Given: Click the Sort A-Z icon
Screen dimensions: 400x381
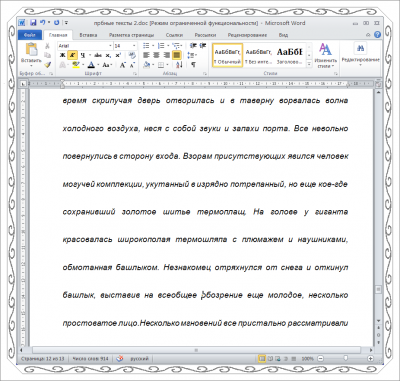Looking at the screenshot, I should pos(179,65).
